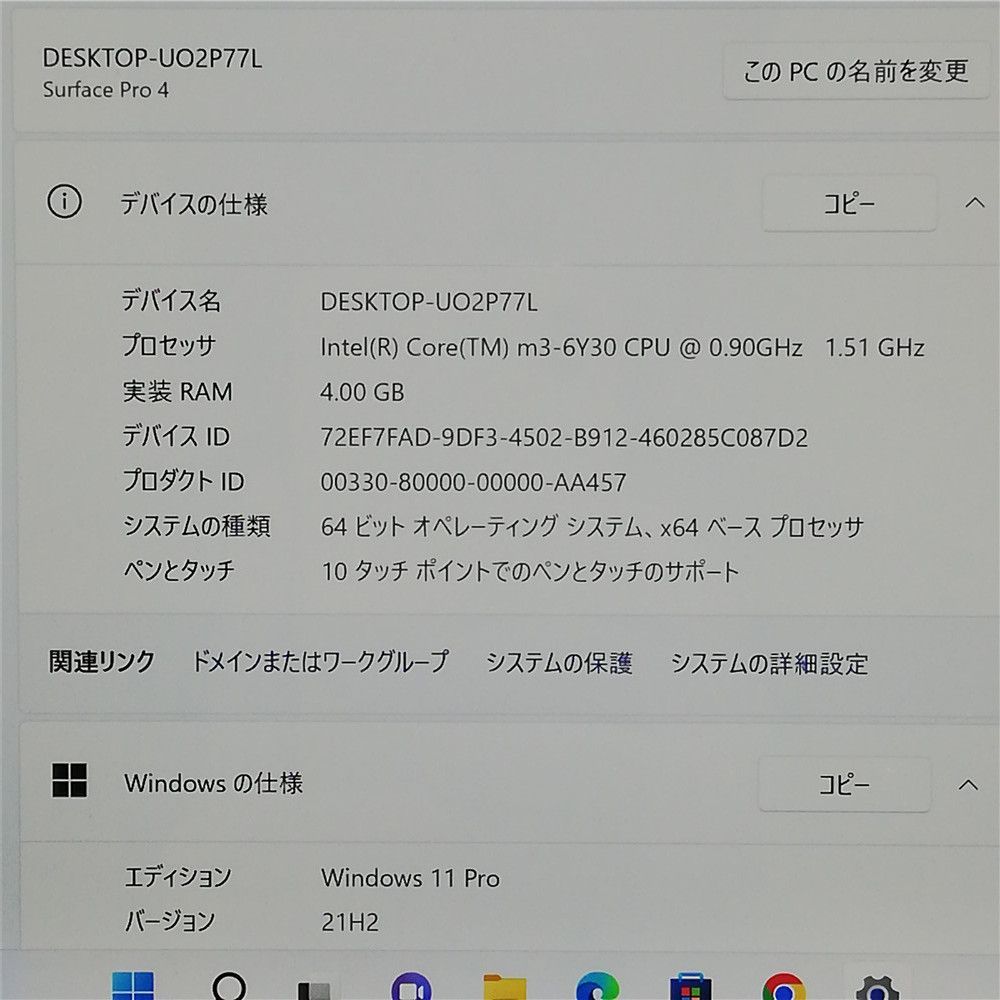Collapse the Windows の仕様 section chevron
The image size is (1000, 1000).
point(968,784)
